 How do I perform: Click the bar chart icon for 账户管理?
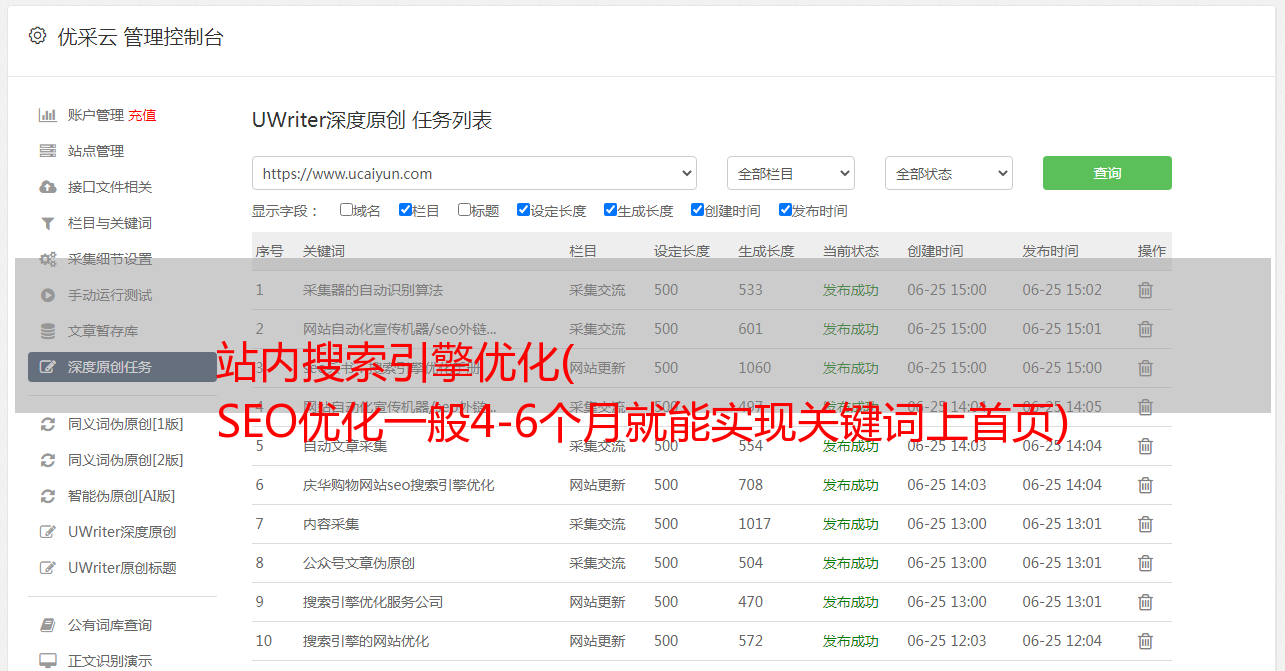click(x=47, y=115)
